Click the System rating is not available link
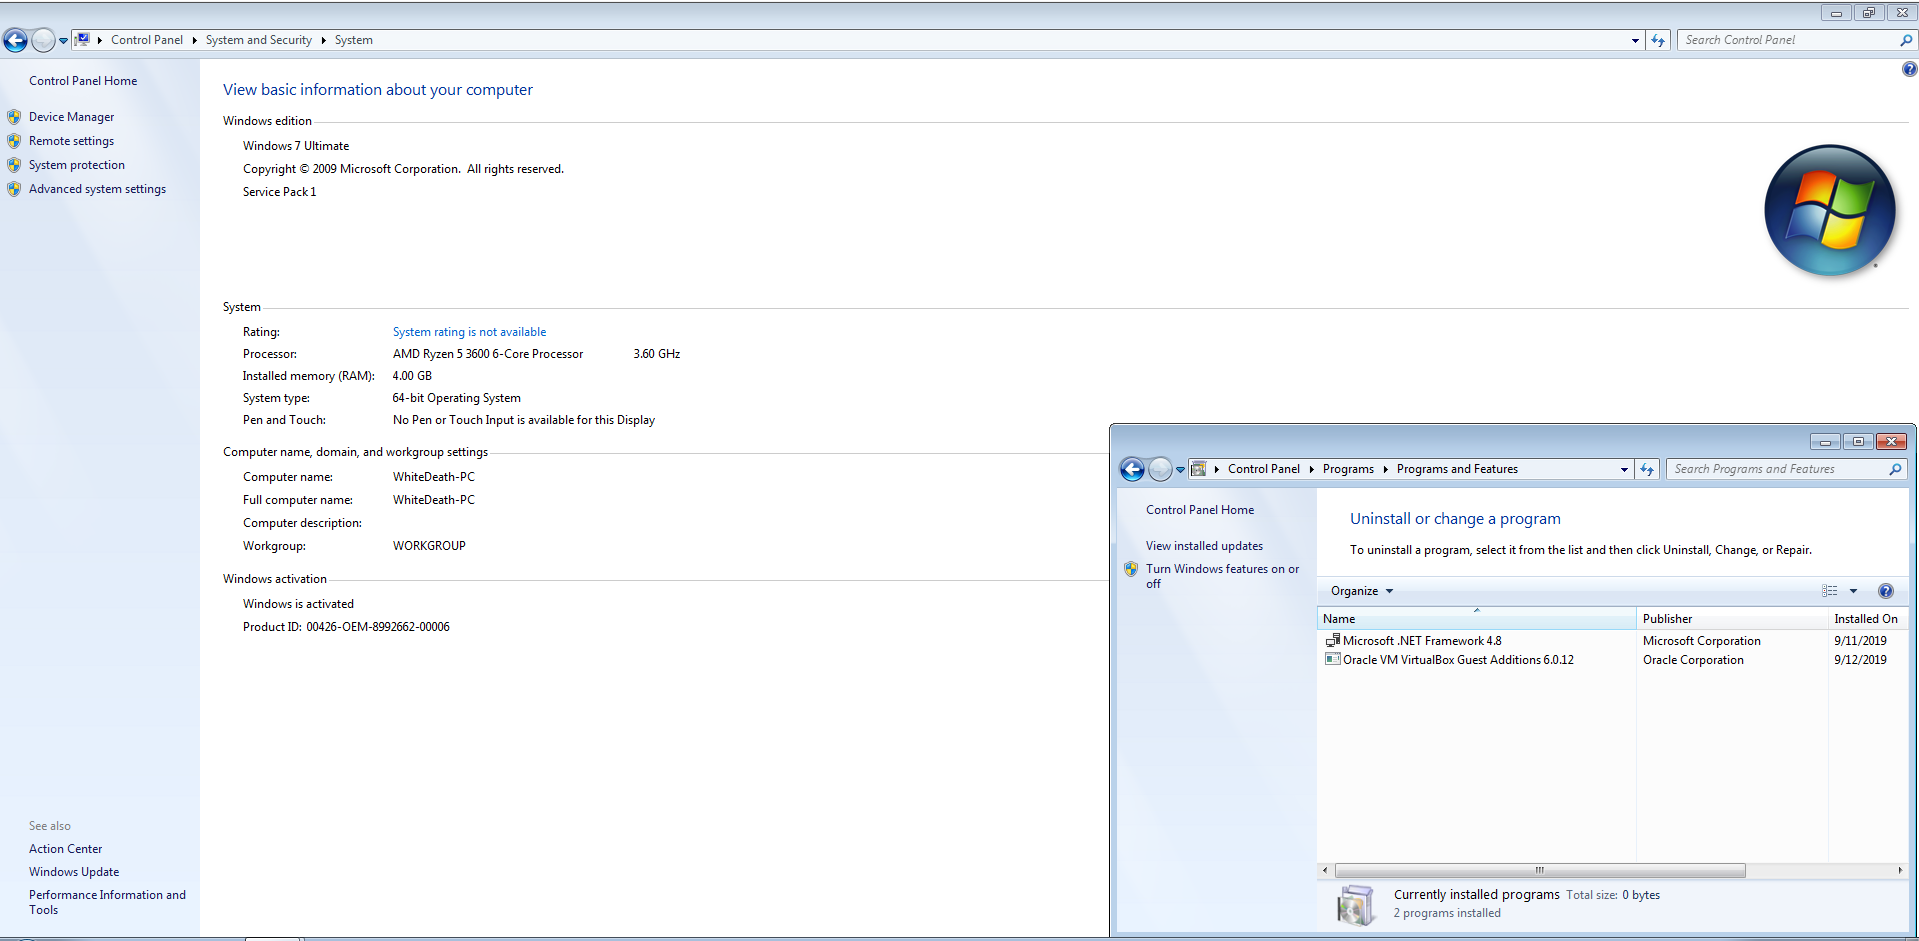The height and width of the screenshot is (941, 1919). tap(469, 332)
